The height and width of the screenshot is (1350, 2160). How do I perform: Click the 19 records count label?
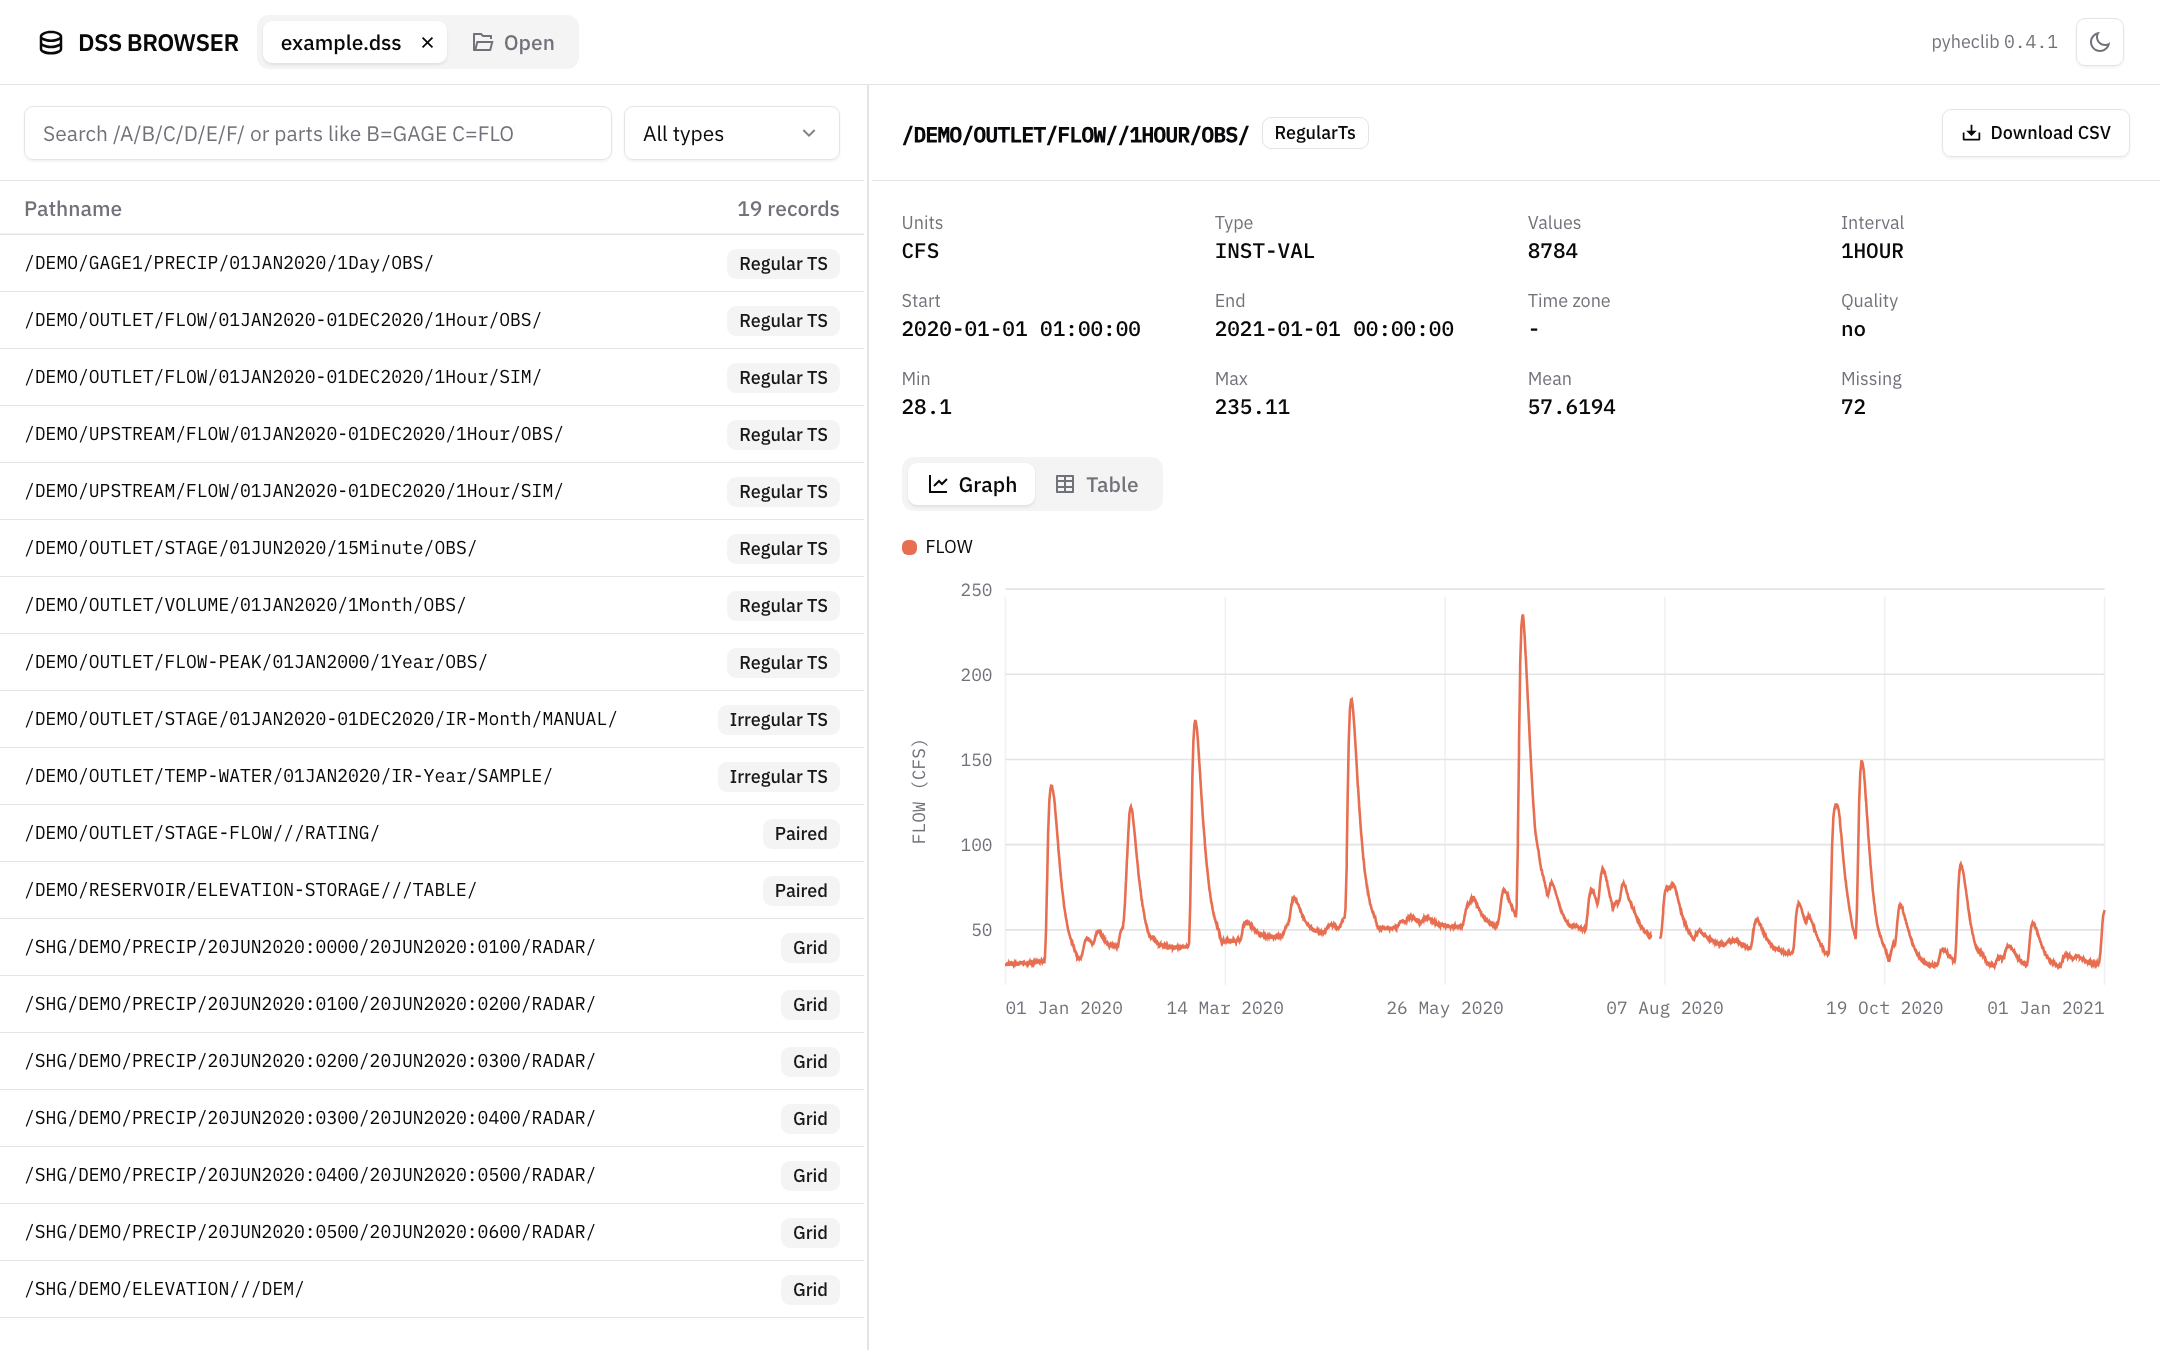788,209
